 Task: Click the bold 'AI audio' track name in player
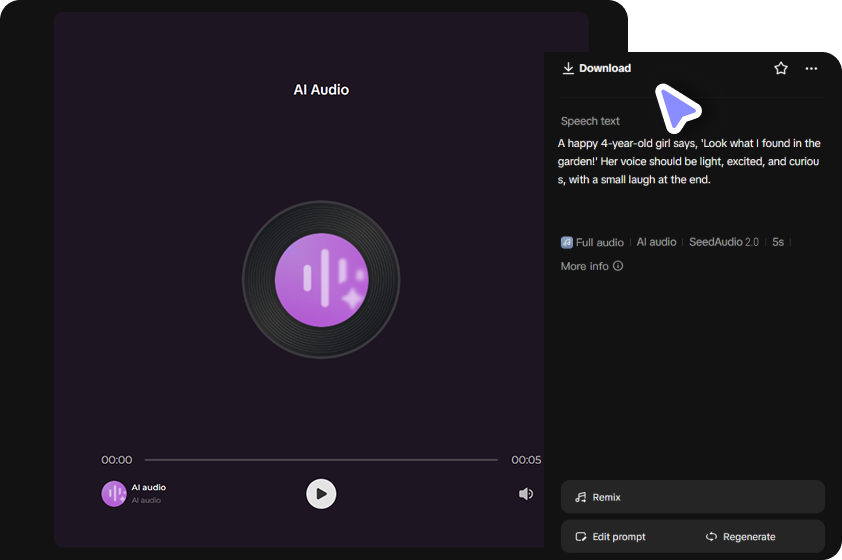point(149,488)
